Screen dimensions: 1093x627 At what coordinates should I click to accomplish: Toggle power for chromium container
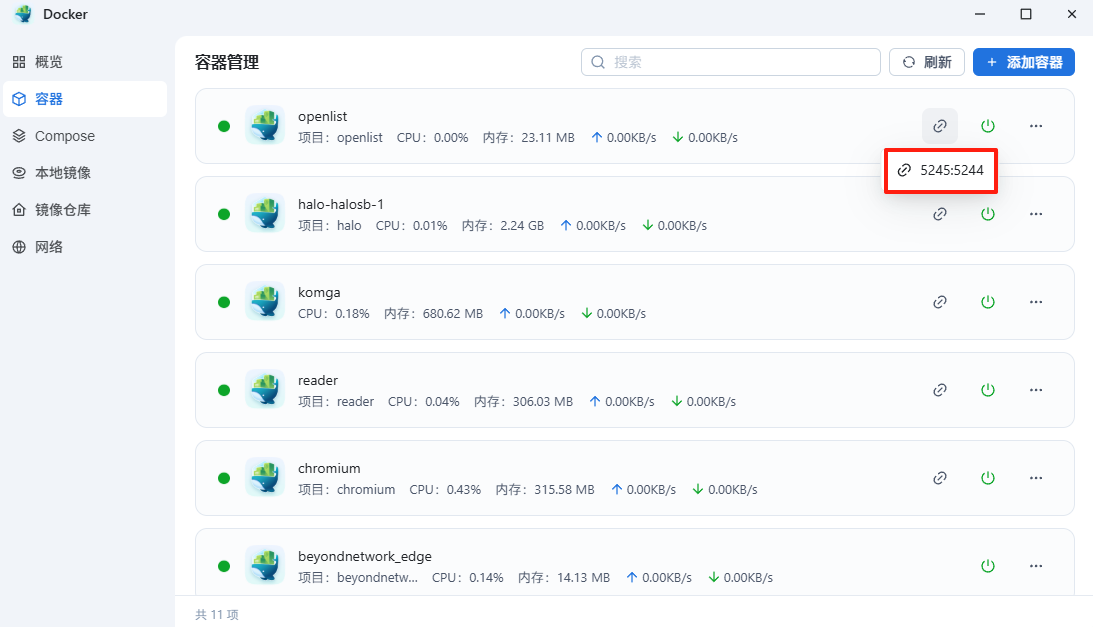988,478
